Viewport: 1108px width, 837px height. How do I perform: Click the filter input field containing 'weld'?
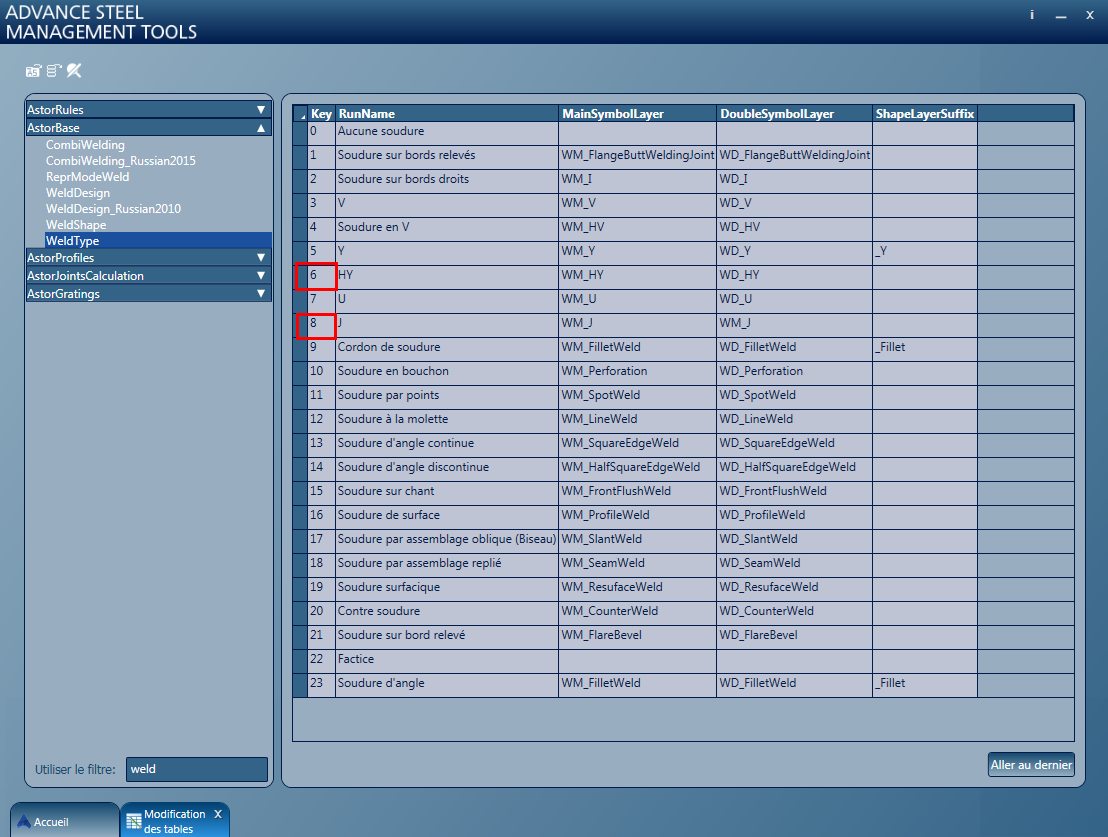tap(197, 769)
